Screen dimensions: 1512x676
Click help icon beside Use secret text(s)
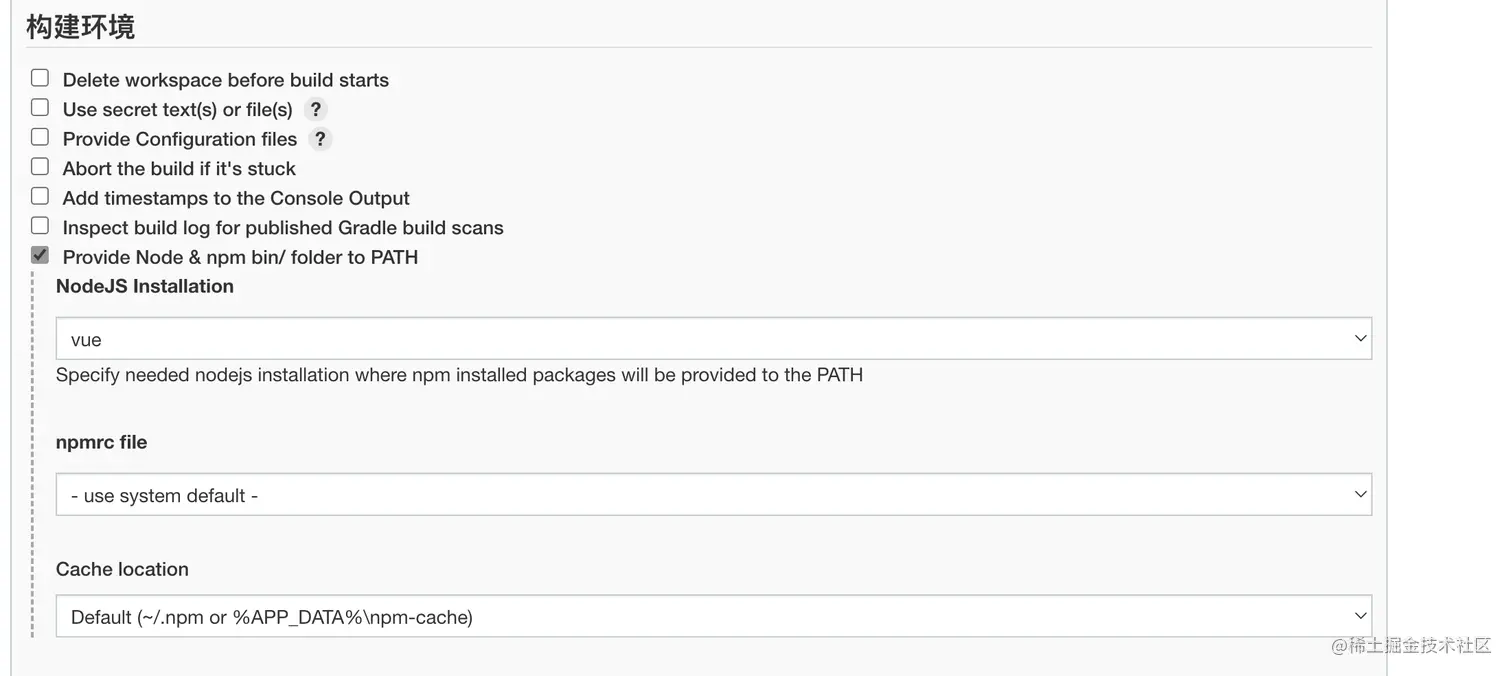tap(315, 109)
